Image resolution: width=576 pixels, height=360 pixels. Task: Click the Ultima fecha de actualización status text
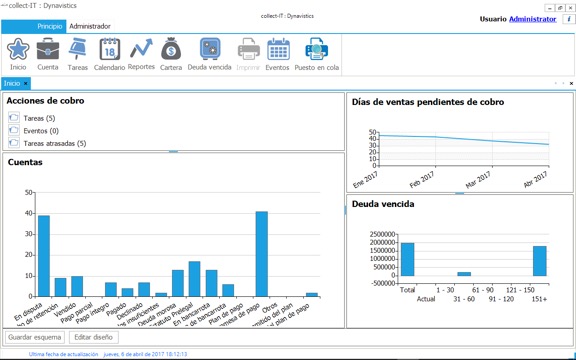[x=63, y=354]
